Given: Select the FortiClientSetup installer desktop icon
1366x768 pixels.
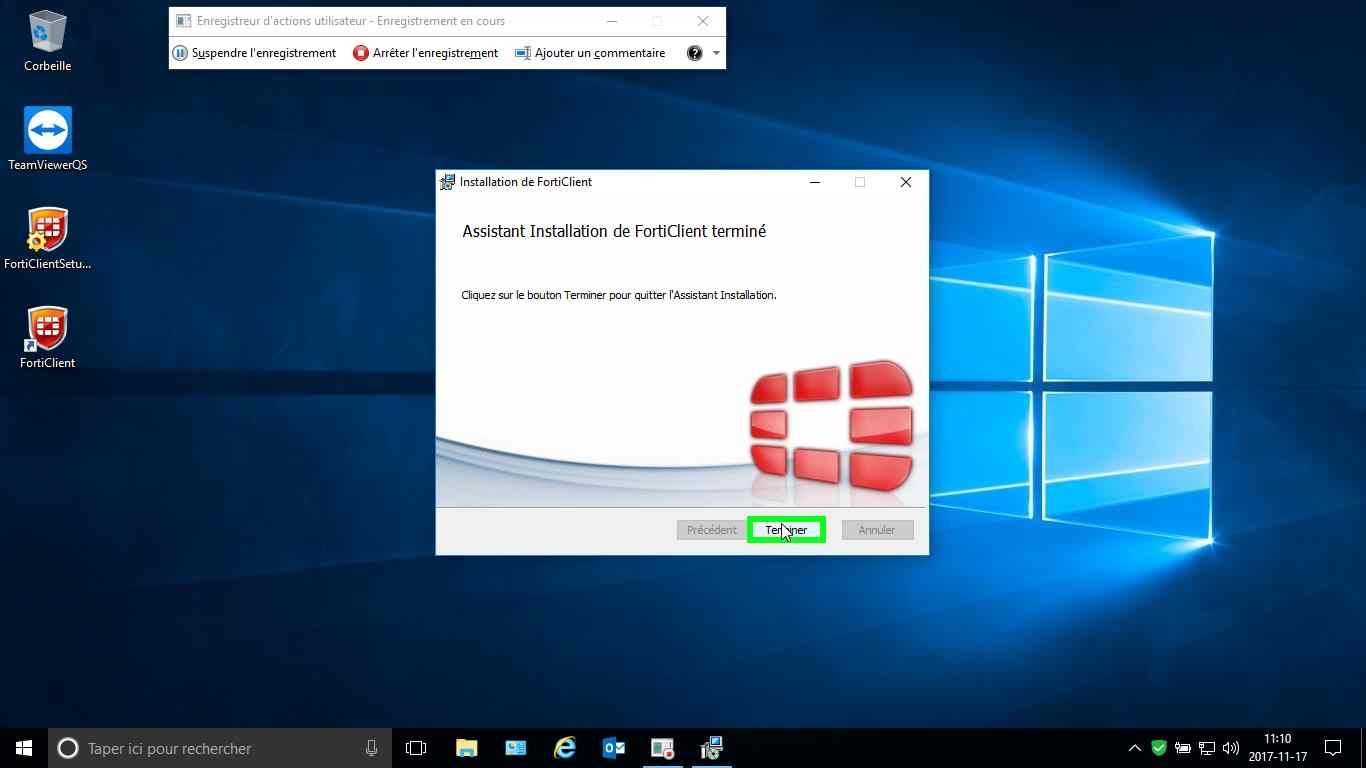Looking at the screenshot, I should pyautogui.click(x=47, y=238).
